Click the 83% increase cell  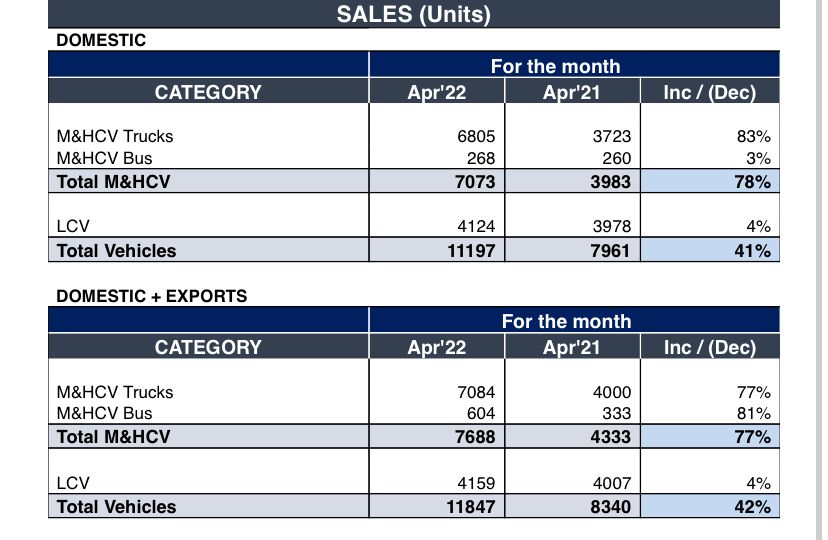coord(751,136)
